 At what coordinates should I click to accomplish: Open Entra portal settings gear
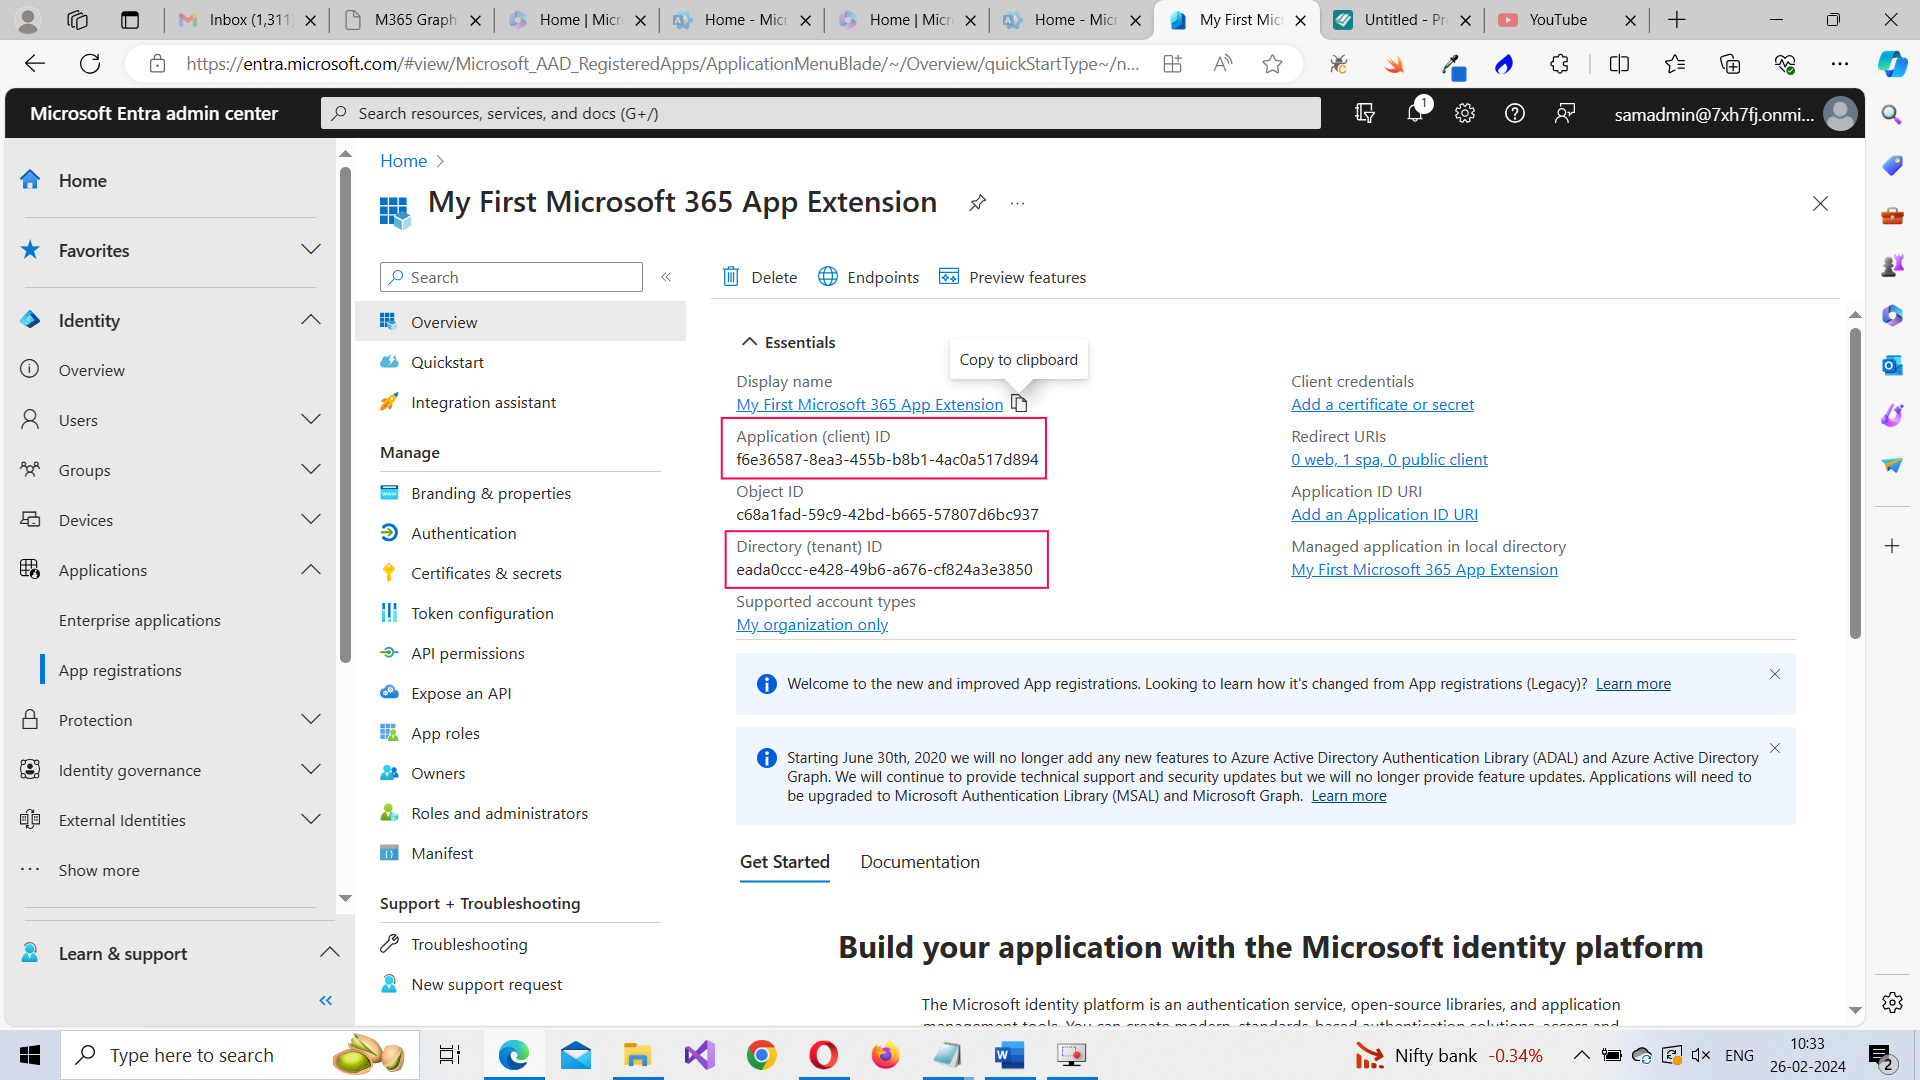click(x=1464, y=113)
